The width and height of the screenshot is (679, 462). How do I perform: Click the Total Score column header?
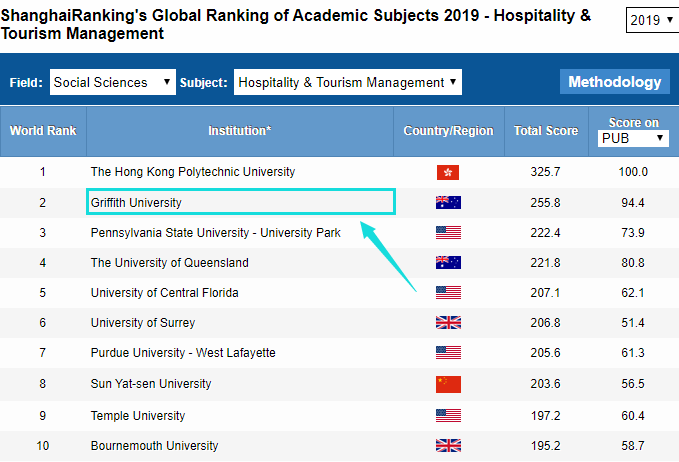[x=546, y=131]
